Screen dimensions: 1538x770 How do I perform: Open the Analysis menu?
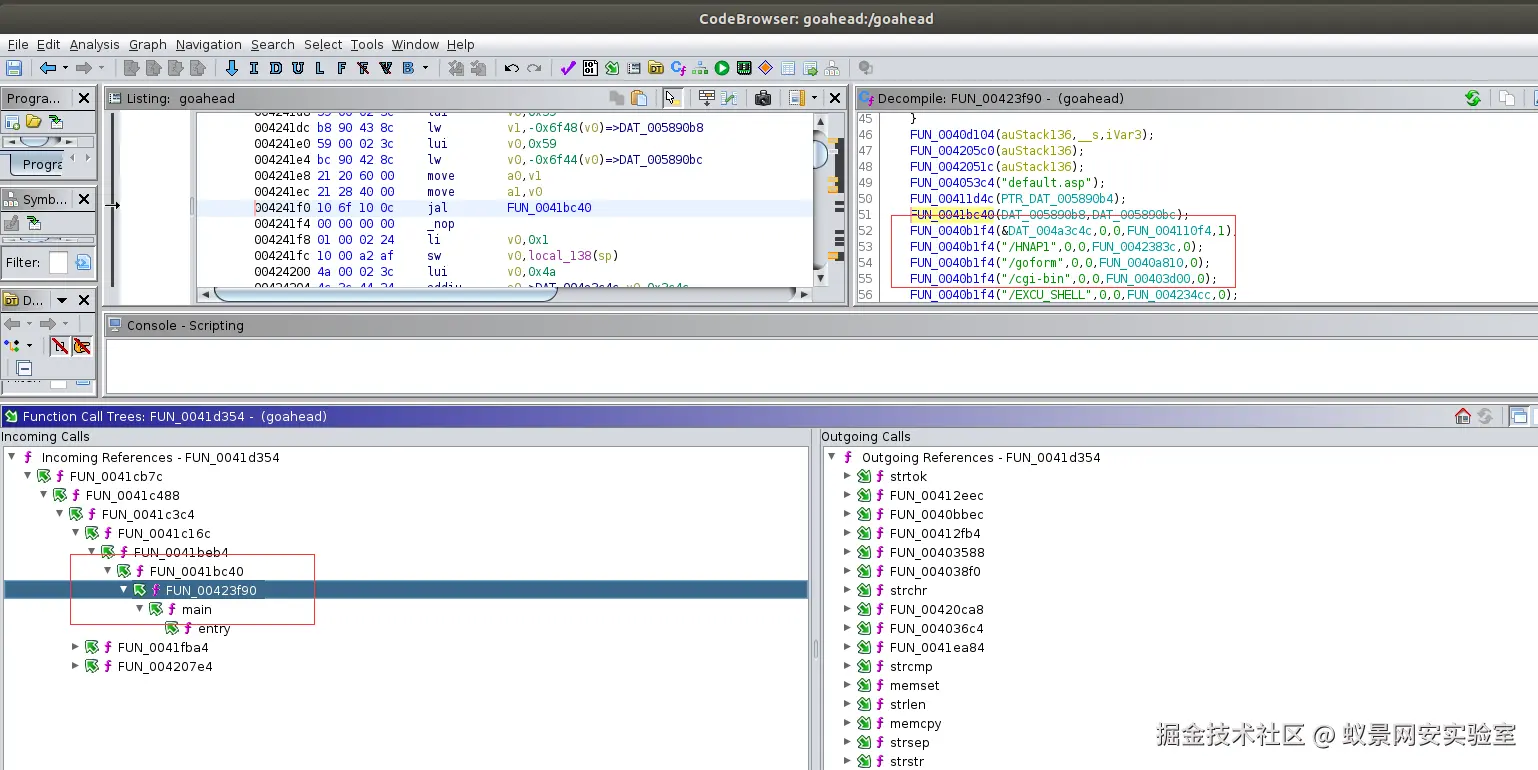coord(94,44)
